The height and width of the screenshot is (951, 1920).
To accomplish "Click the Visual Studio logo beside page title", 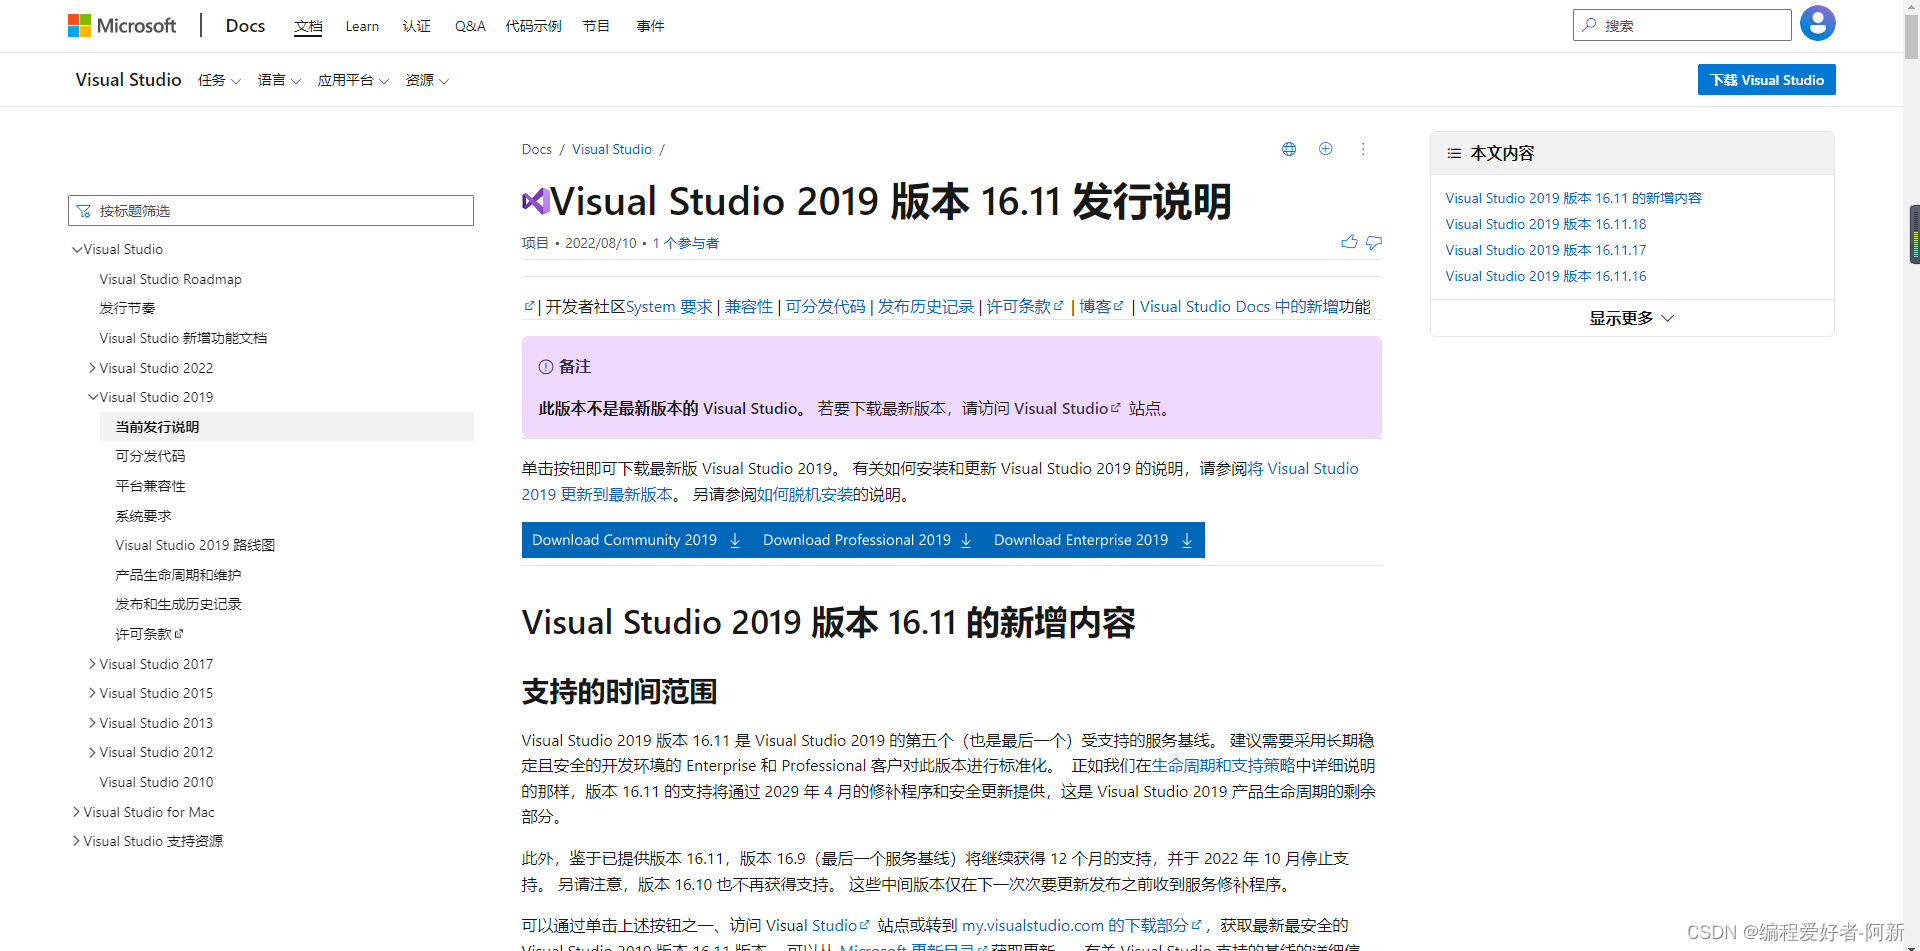I will (x=536, y=201).
